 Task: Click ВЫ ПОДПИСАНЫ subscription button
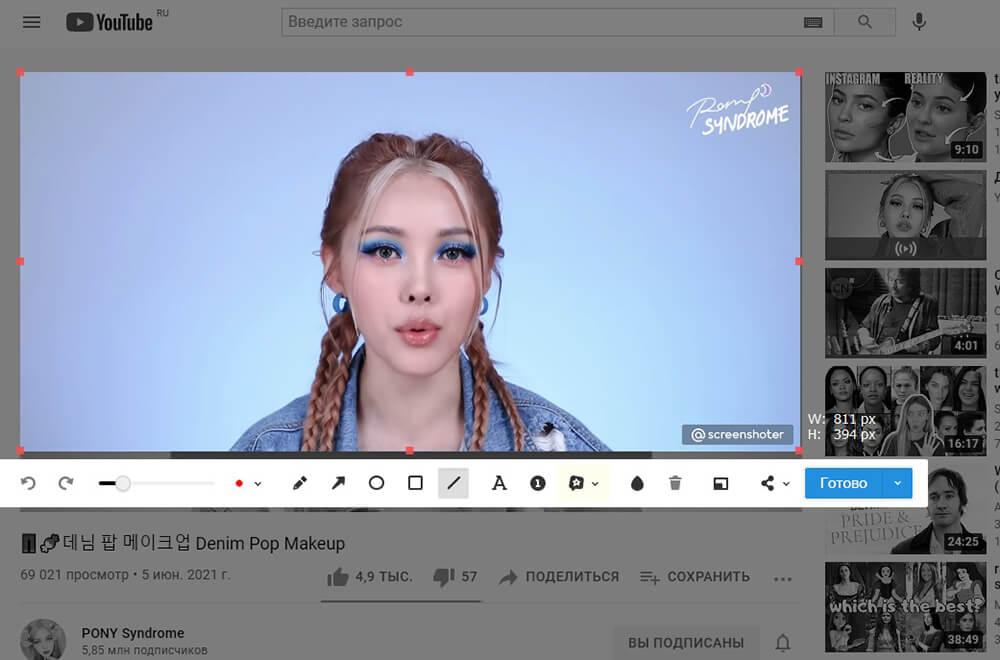pos(686,642)
